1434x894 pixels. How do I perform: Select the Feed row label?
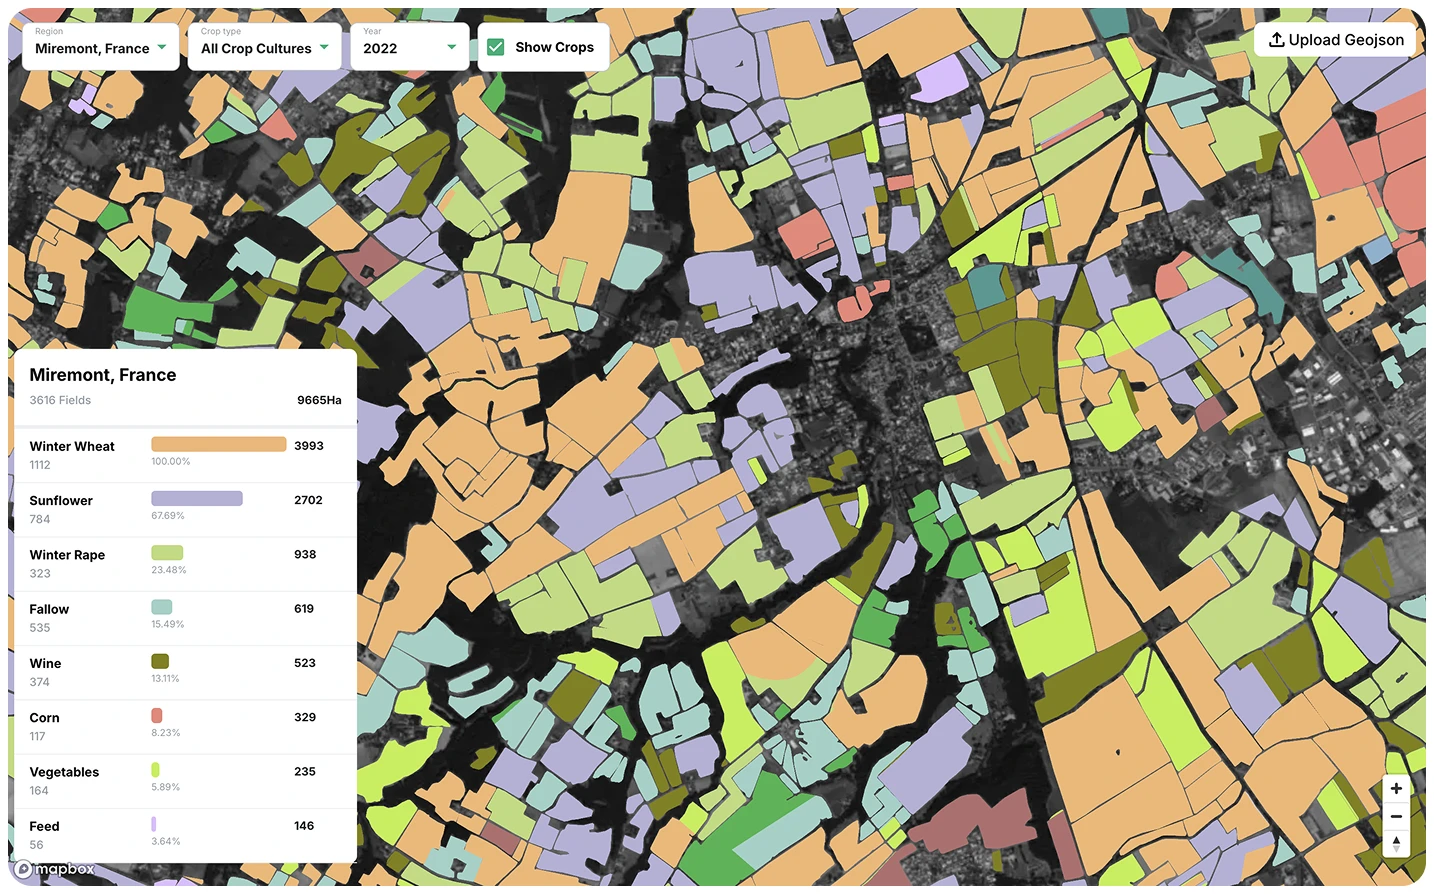pos(44,827)
